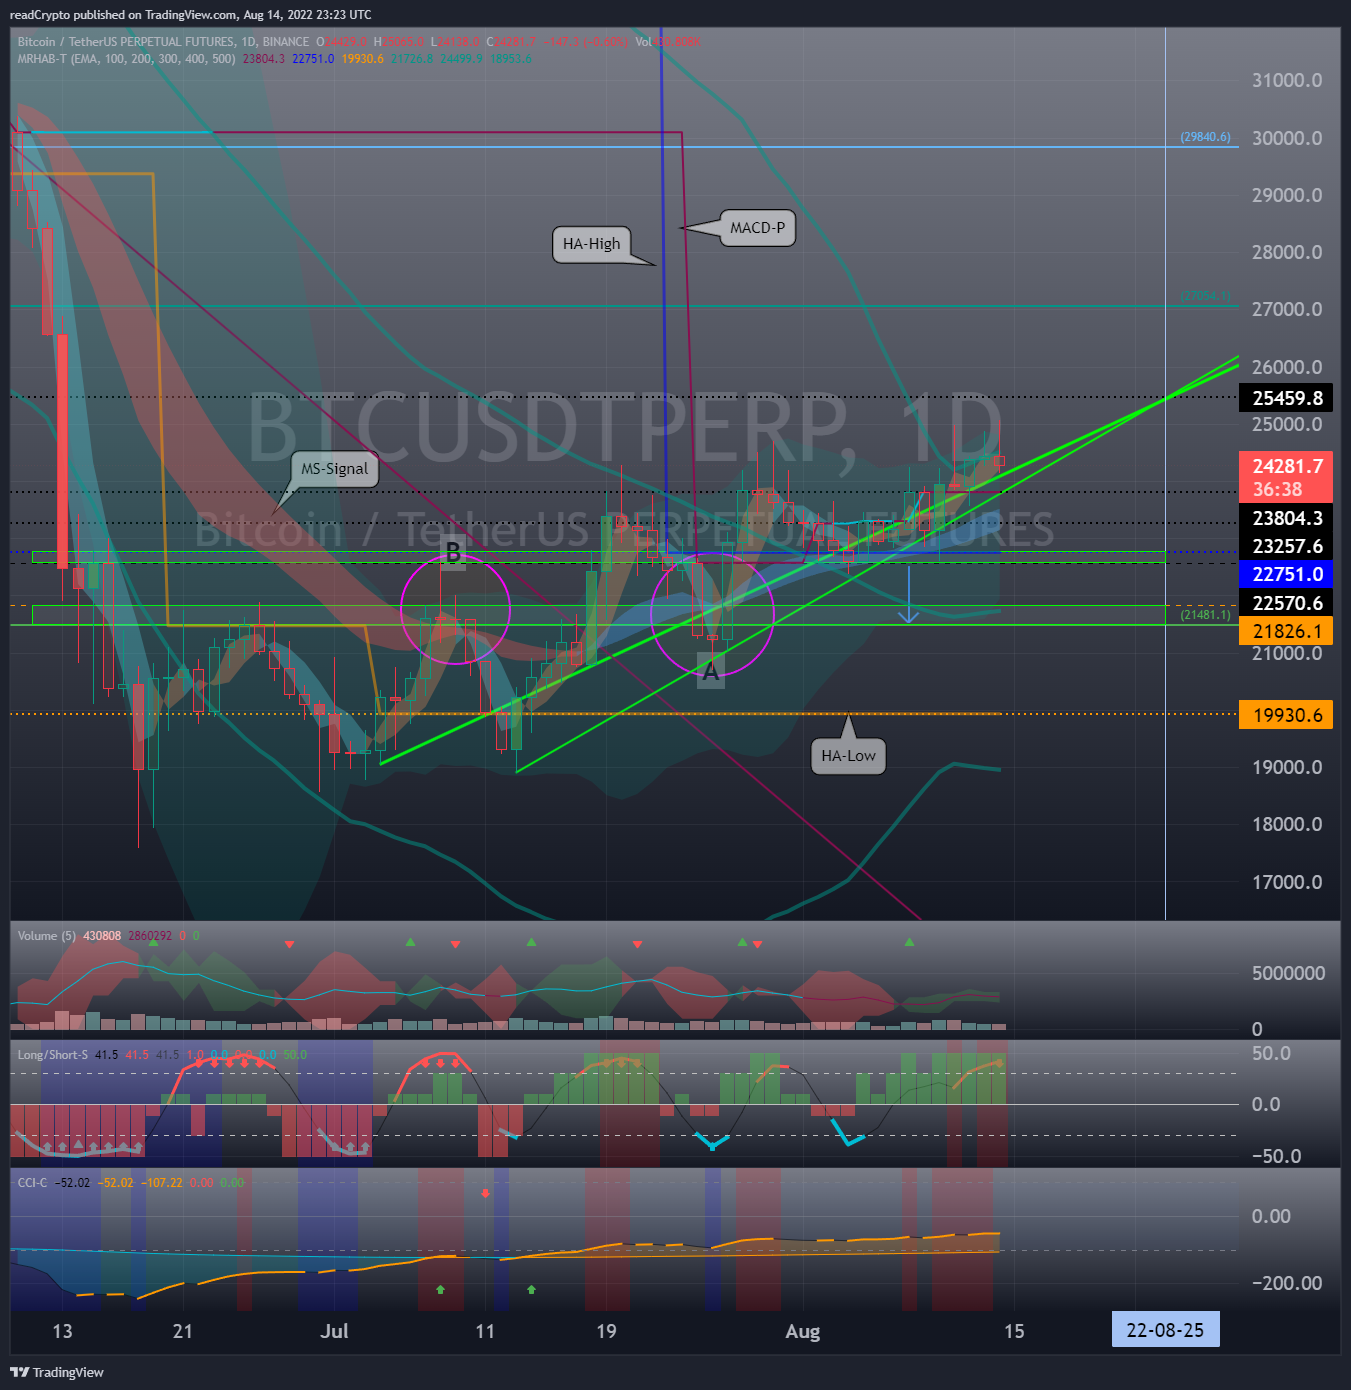Click the 31000.0 price scale label
The image size is (1351, 1390).
click(x=1286, y=81)
